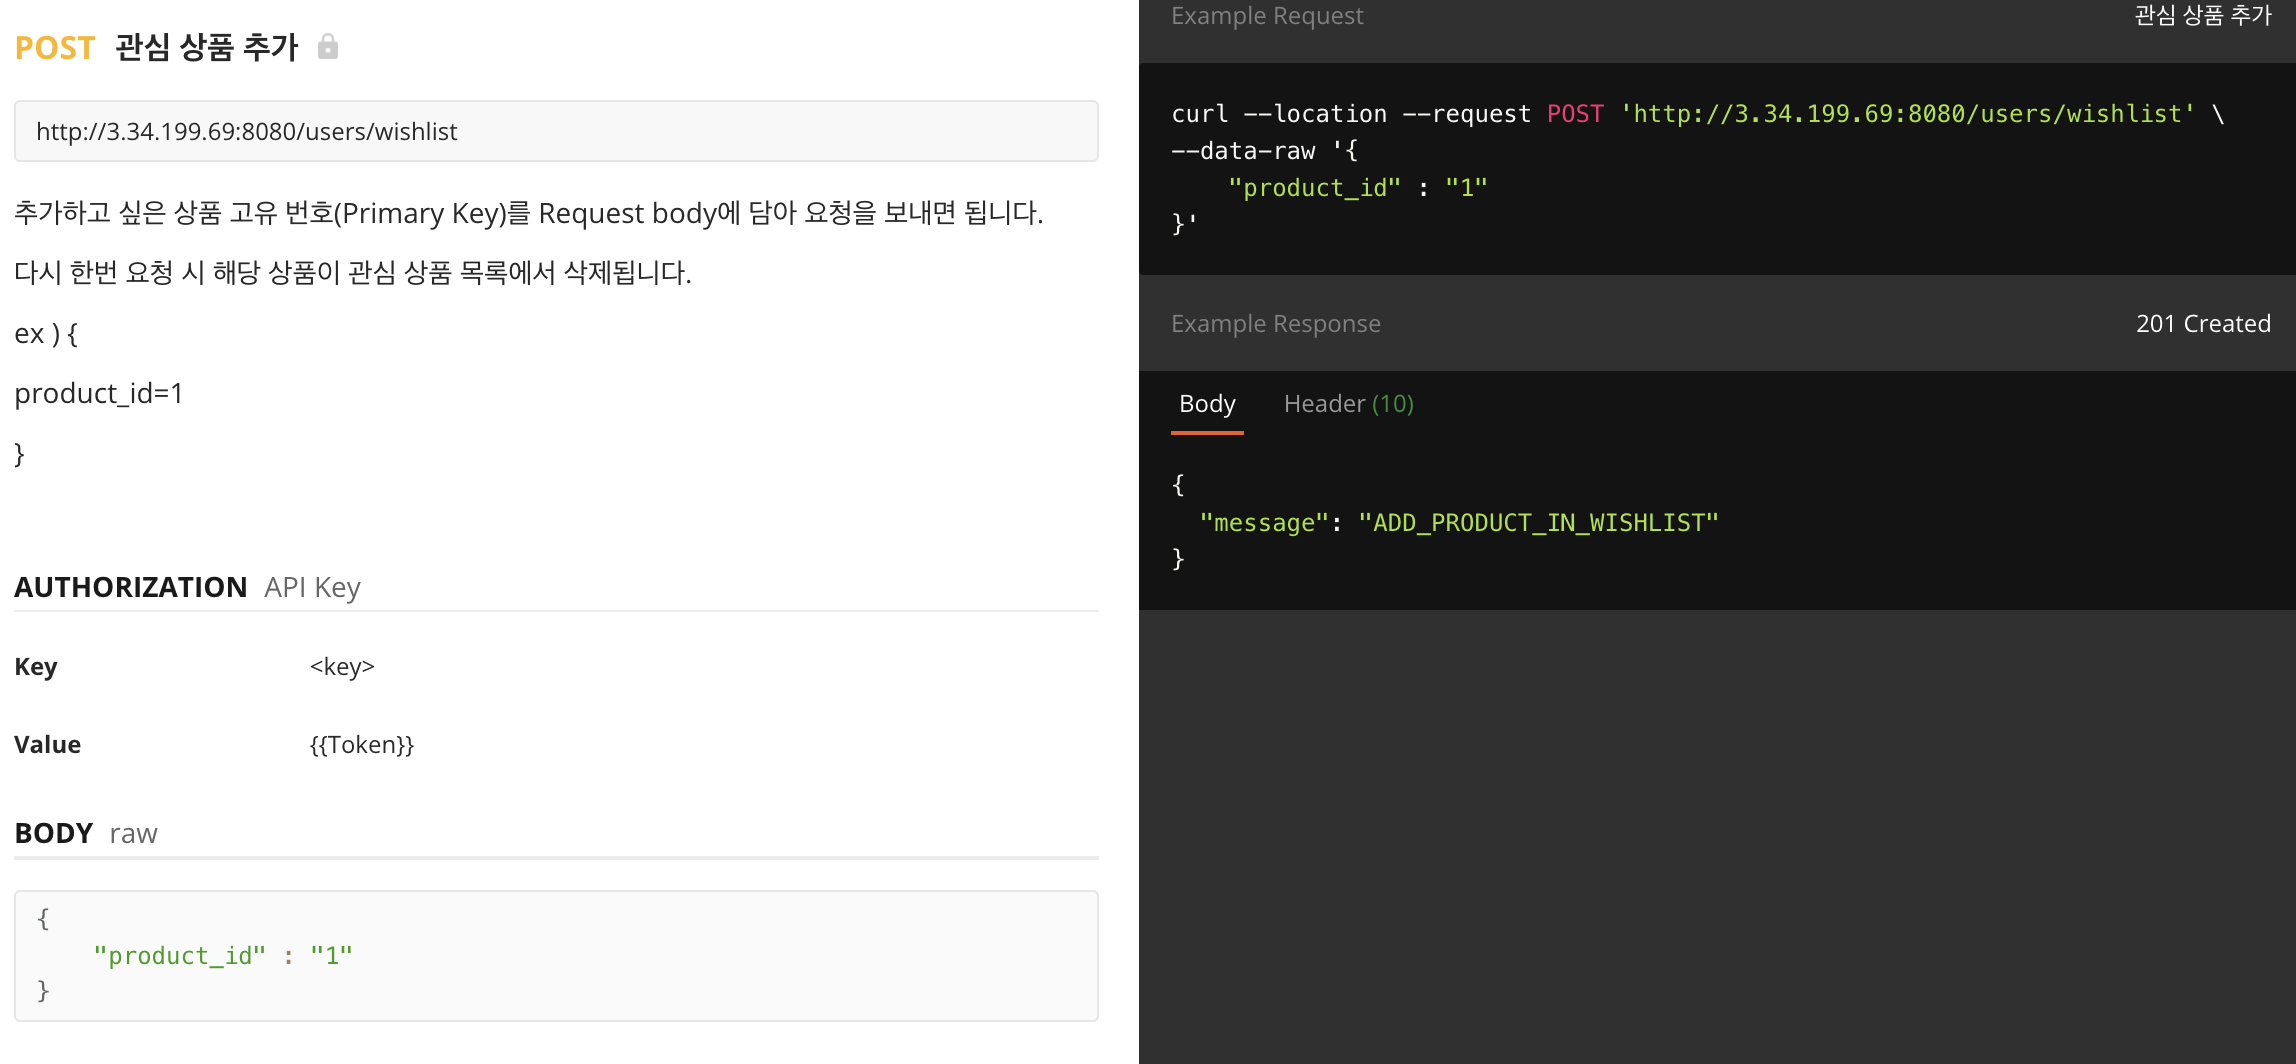
Task: Switch to the Body response tab
Action: [x=1207, y=404]
